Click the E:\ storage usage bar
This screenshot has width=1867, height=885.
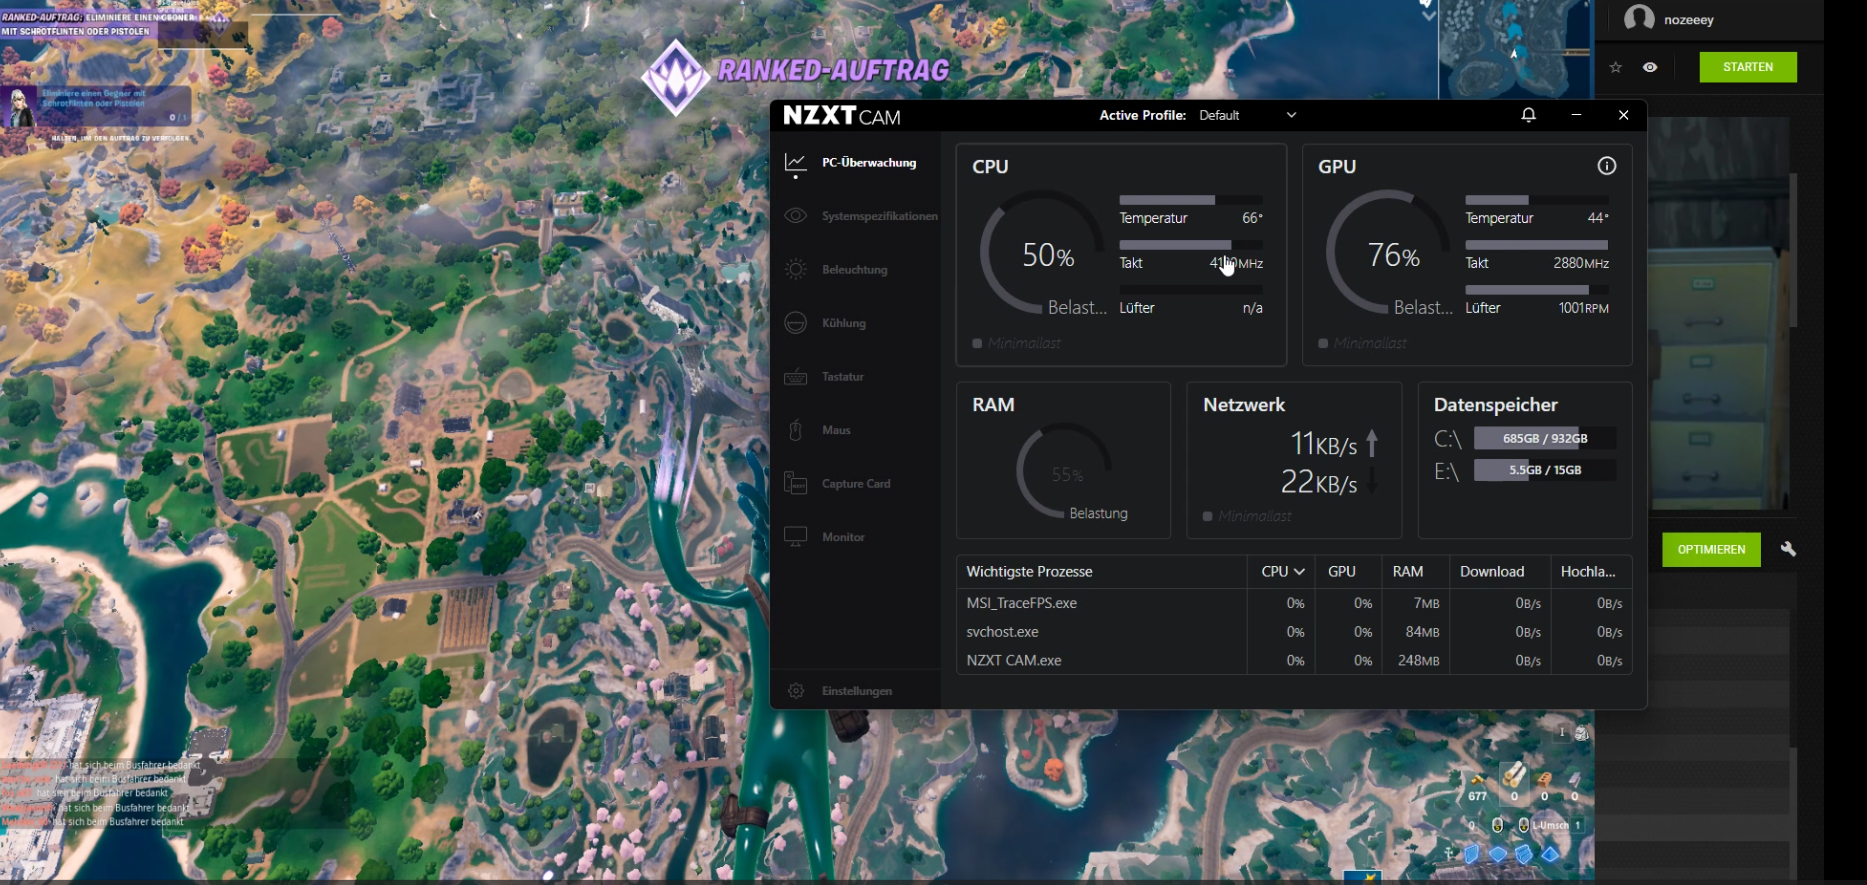[1545, 470]
